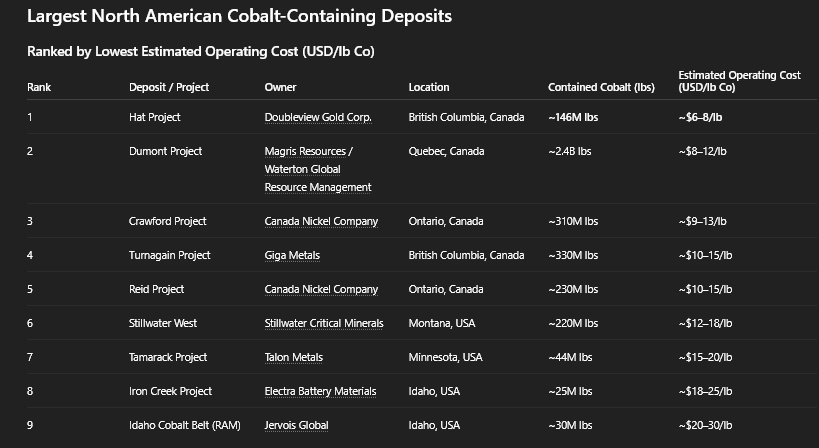Click the Contained Cobalt (lbs) column header
The image size is (819, 448).
(601, 87)
